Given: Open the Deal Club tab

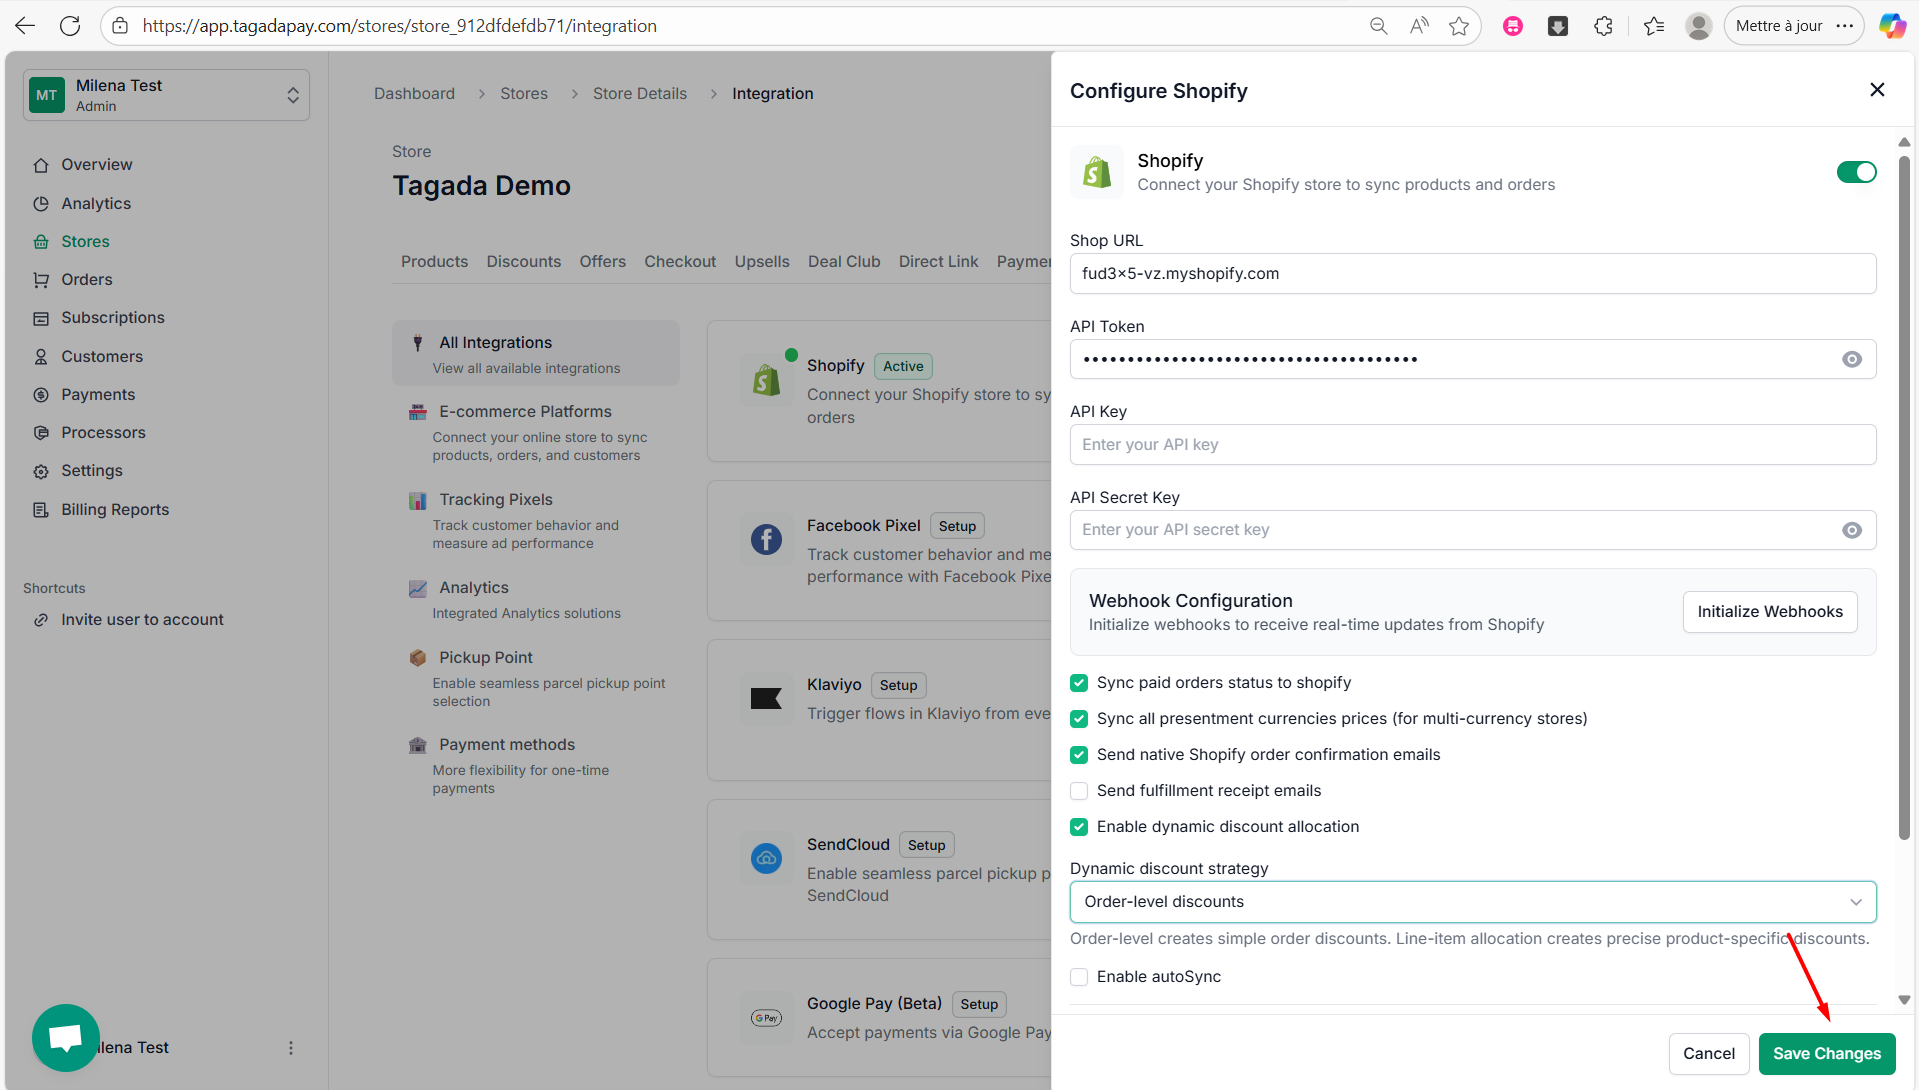Looking at the screenshot, I should pos(844,261).
